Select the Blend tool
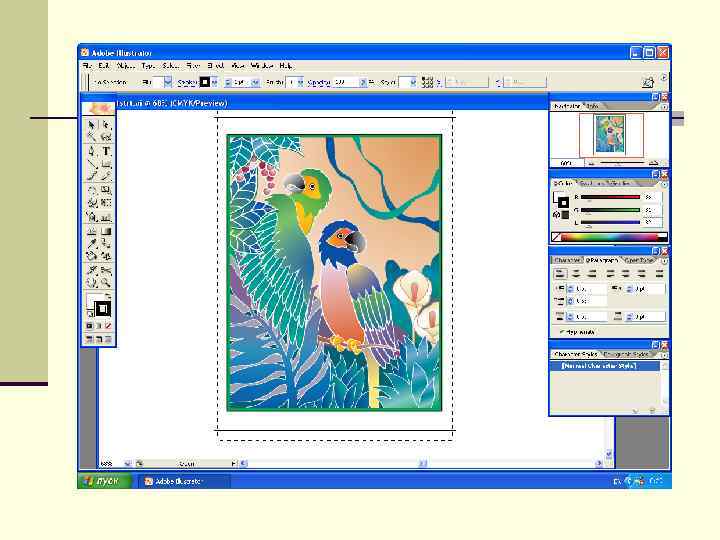Image resolution: width=720 pixels, height=540 pixels. pos(106,243)
